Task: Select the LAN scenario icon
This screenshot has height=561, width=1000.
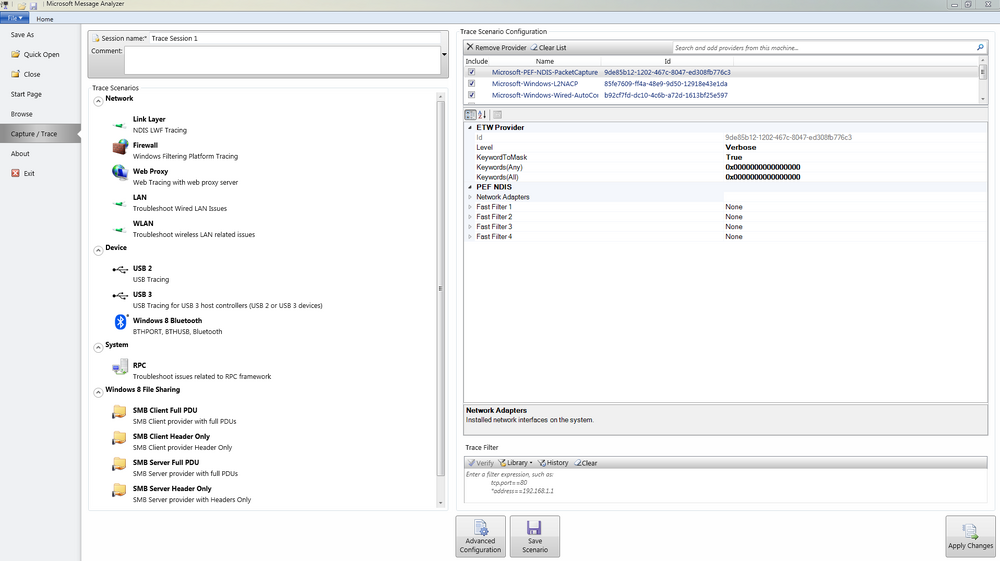Action: [x=120, y=203]
